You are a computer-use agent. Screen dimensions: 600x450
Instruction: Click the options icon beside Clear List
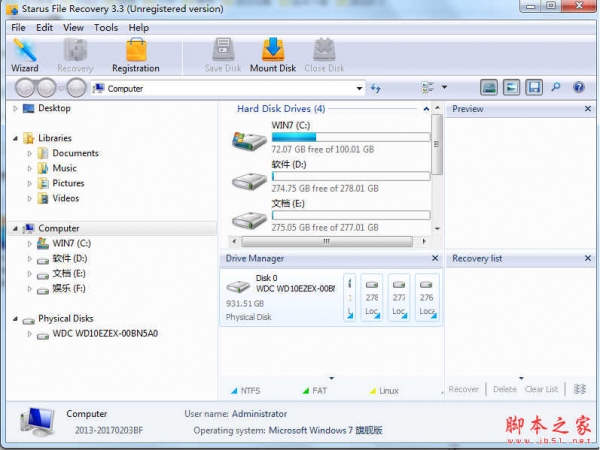[x=580, y=389]
